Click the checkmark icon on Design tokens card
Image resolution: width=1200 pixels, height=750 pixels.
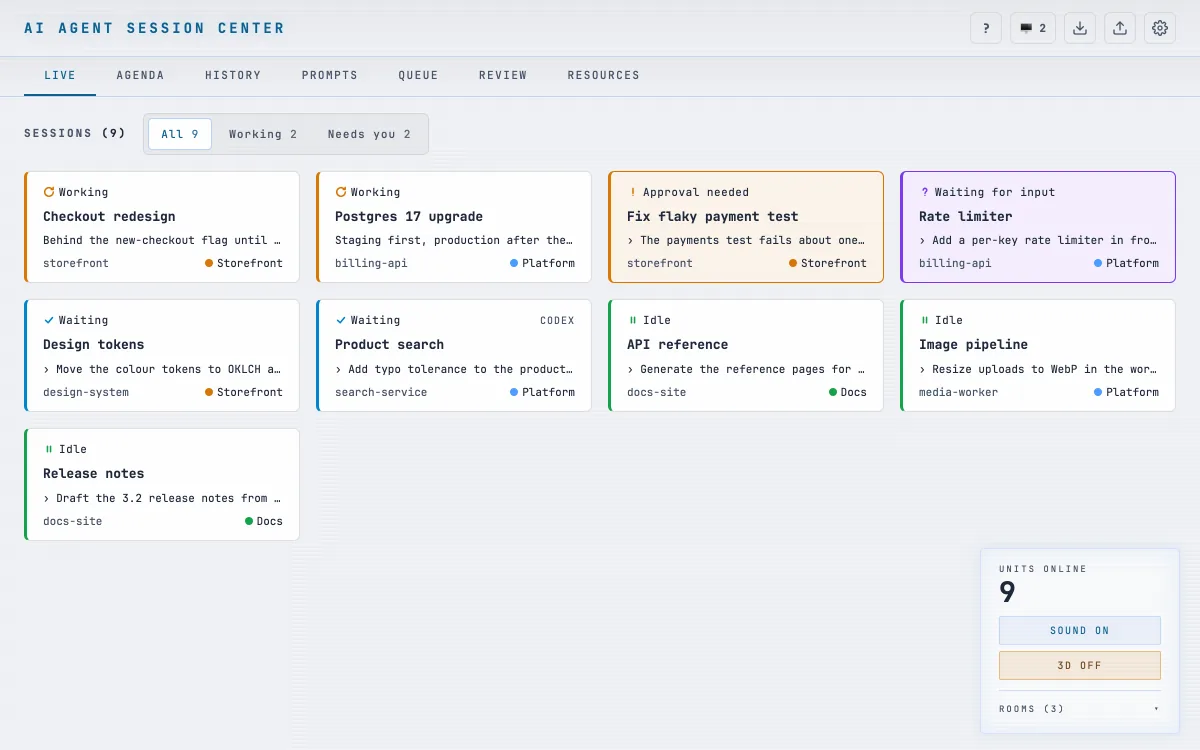point(49,320)
